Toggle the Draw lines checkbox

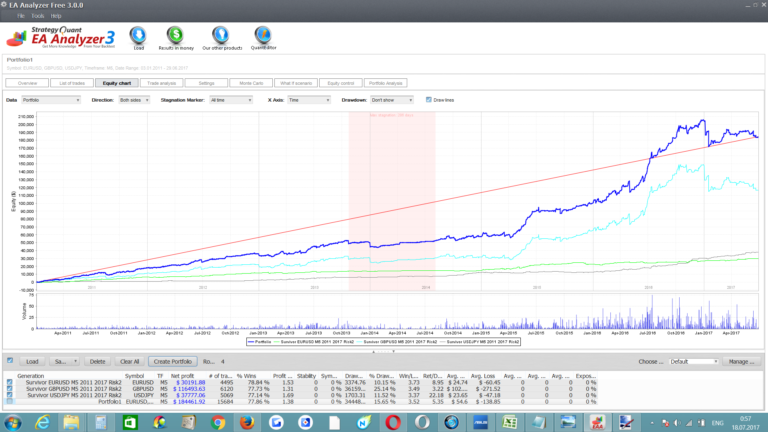pos(429,99)
